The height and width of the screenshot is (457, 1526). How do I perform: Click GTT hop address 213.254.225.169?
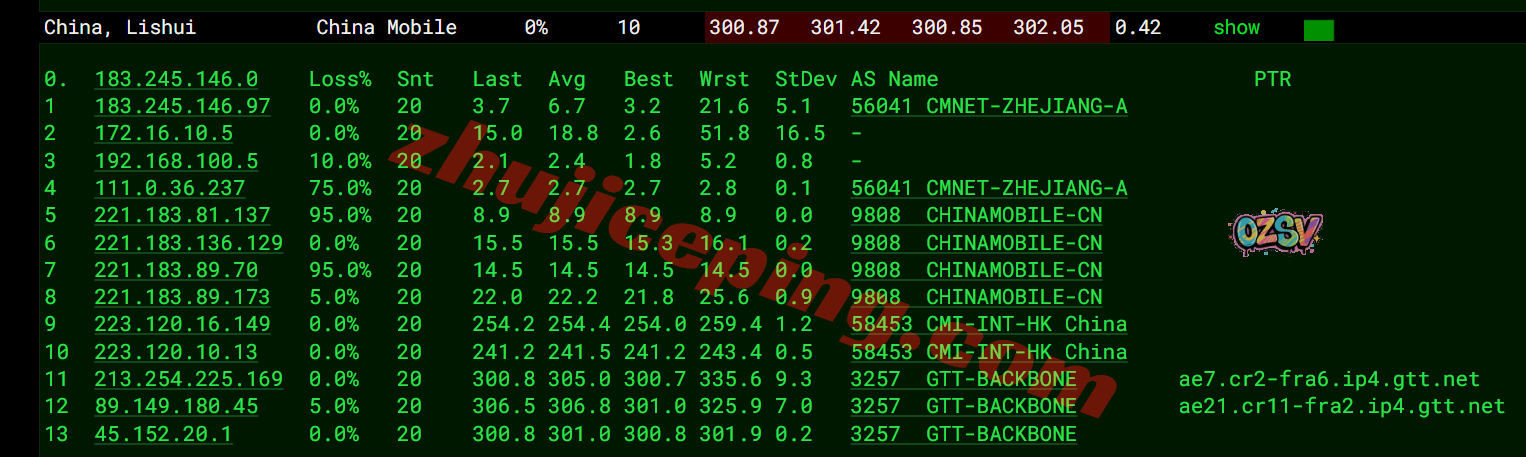click(188, 379)
